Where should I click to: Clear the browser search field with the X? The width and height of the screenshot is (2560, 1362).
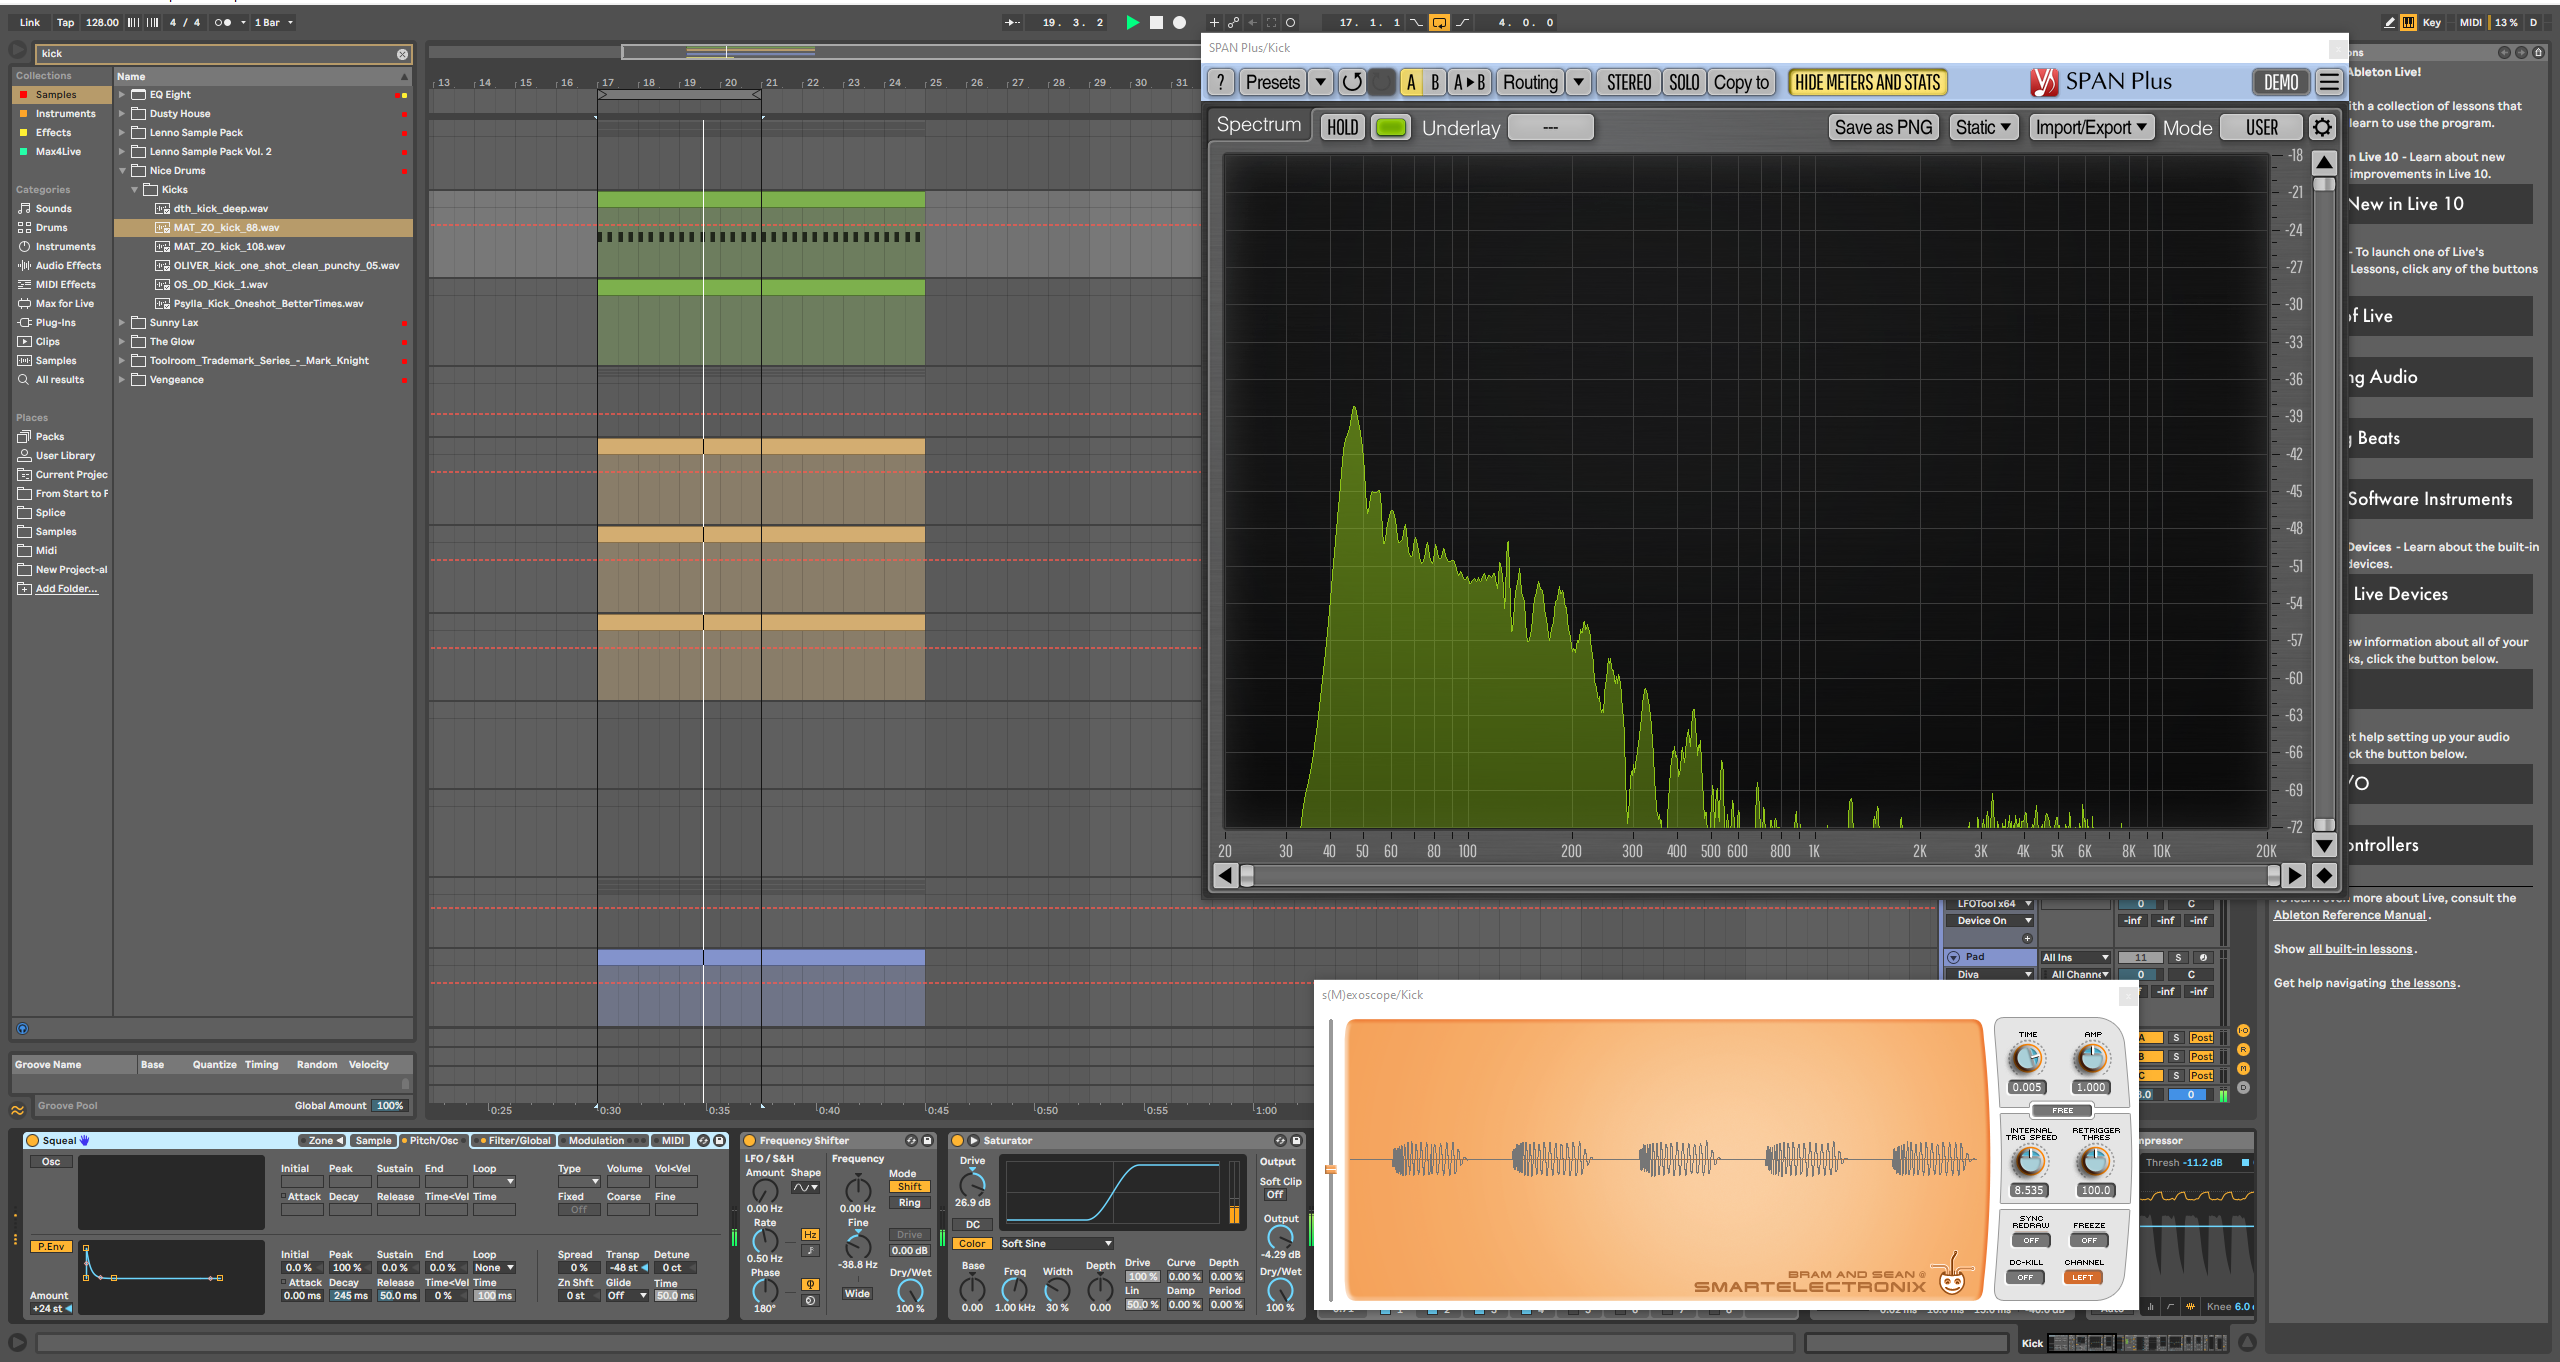(x=402, y=54)
